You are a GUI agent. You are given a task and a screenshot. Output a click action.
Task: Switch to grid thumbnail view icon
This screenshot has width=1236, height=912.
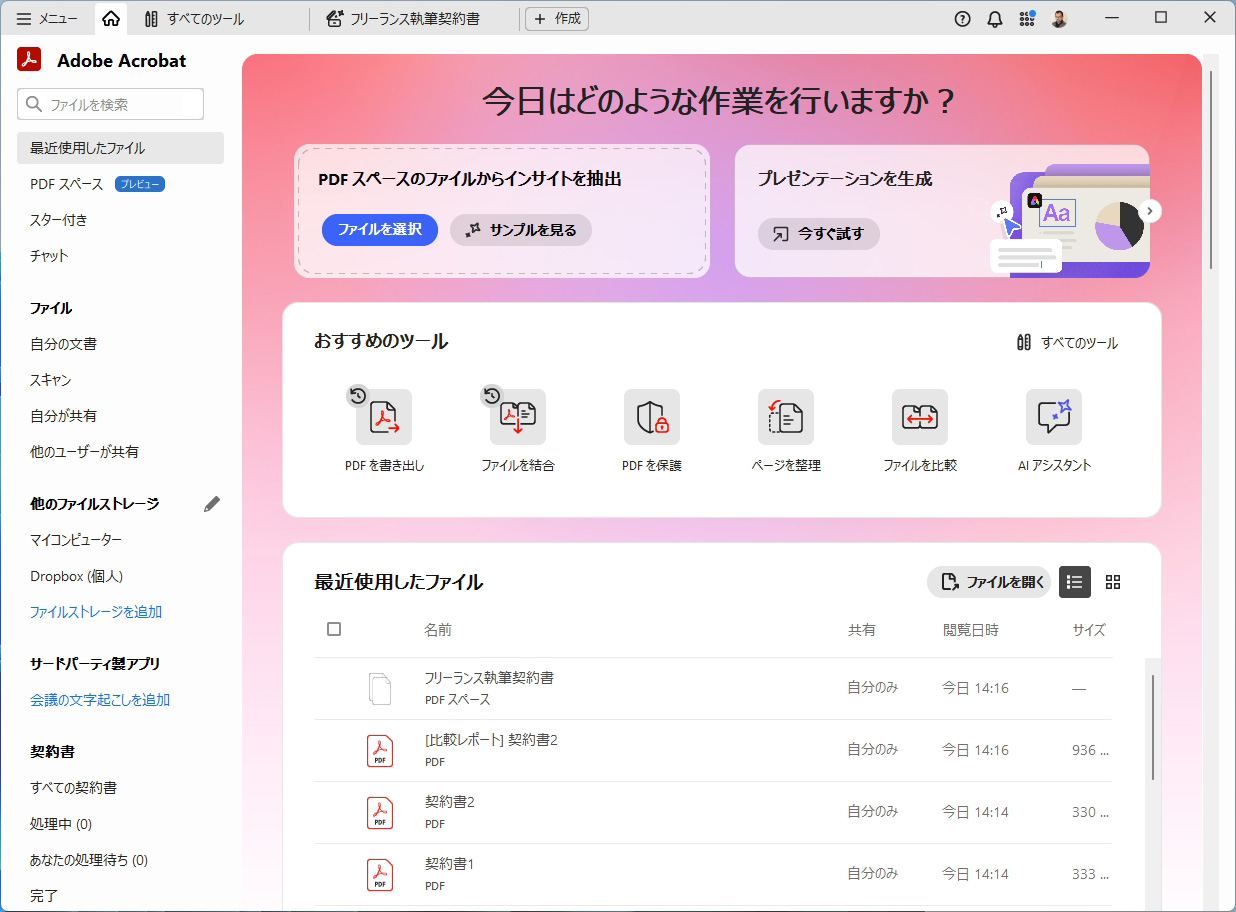click(x=1113, y=582)
